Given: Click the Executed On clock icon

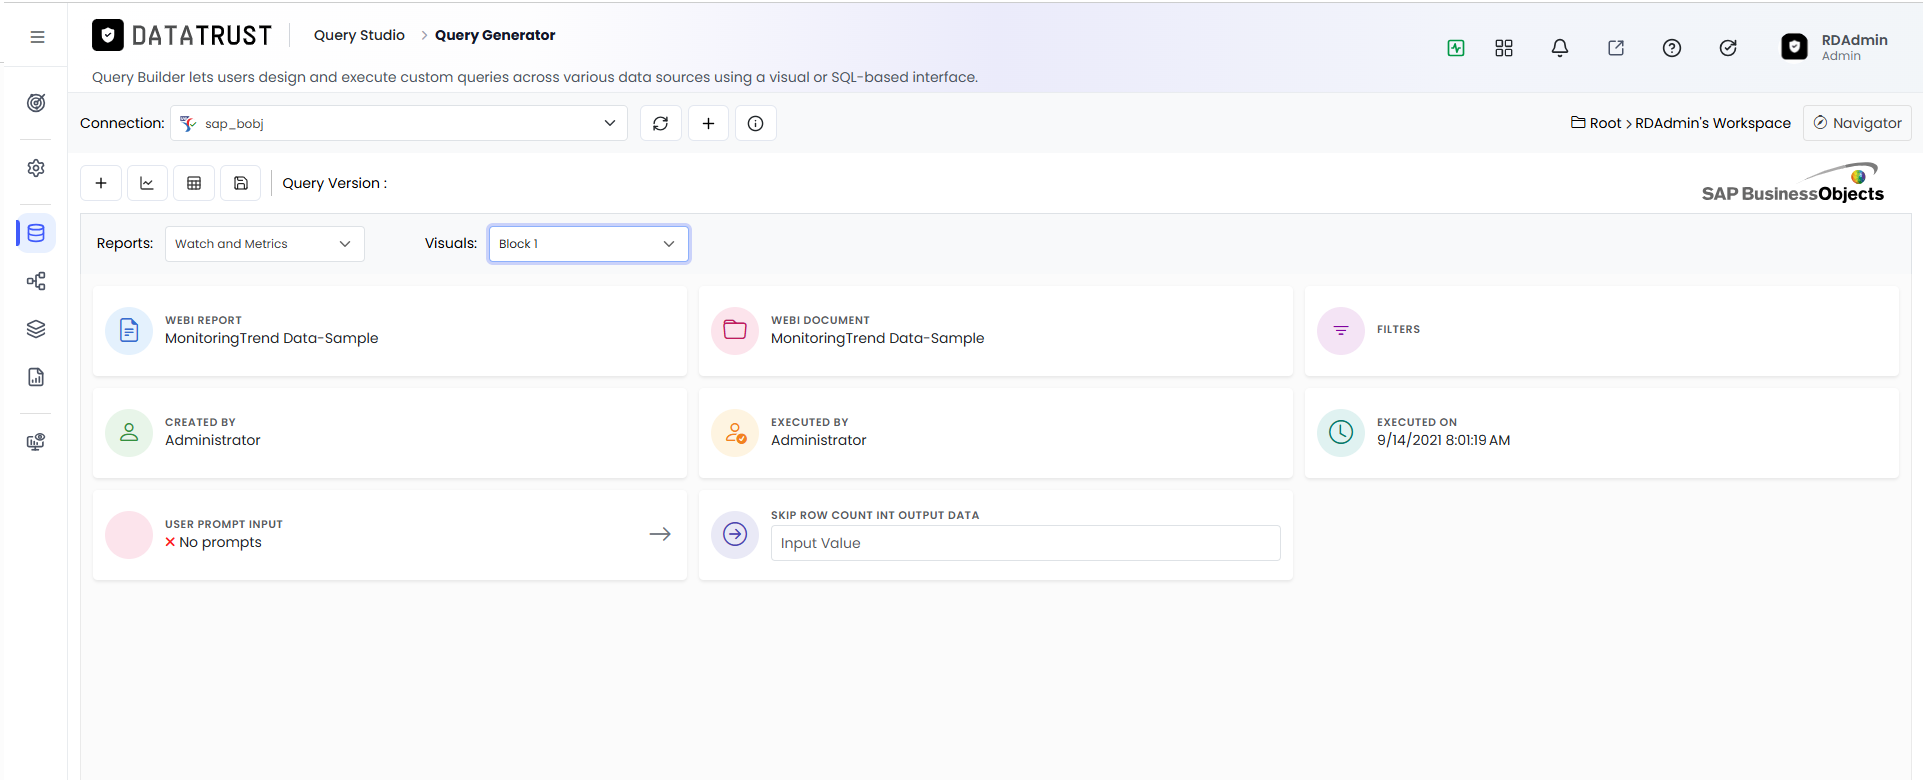Looking at the screenshot, I should pos(1341,433).
